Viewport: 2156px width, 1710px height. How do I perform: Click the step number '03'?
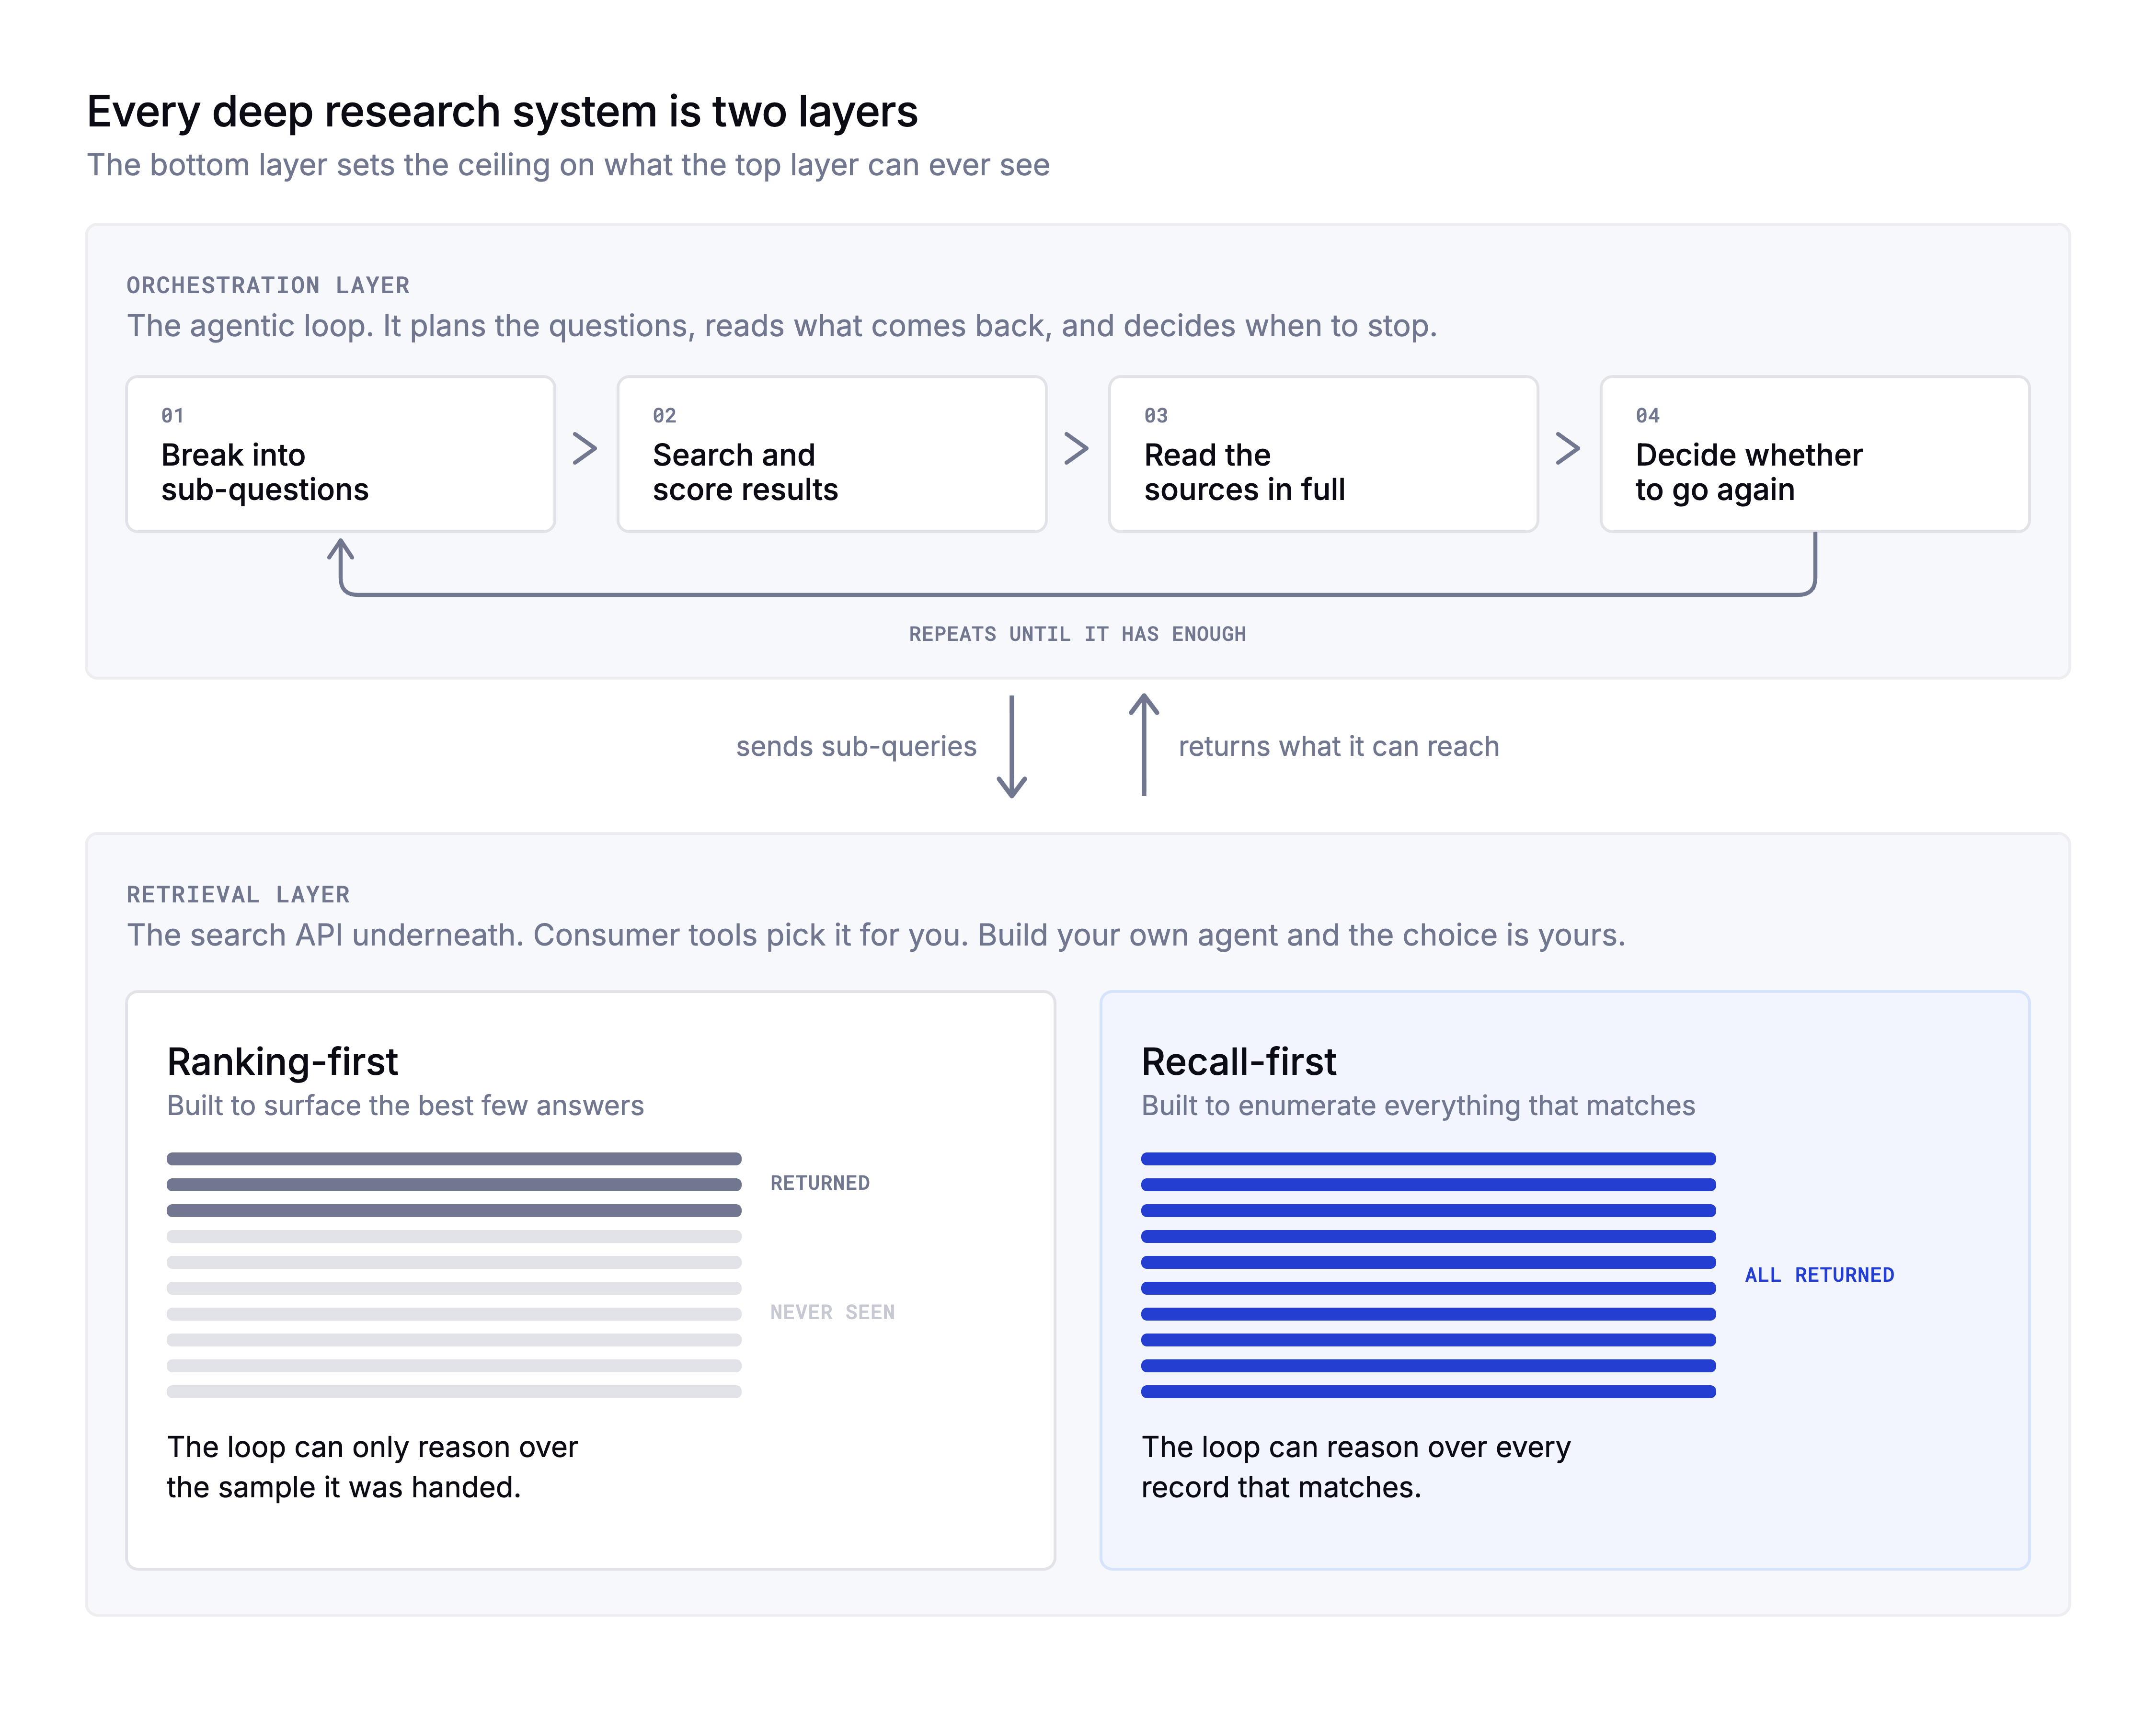click(1156, 415)
